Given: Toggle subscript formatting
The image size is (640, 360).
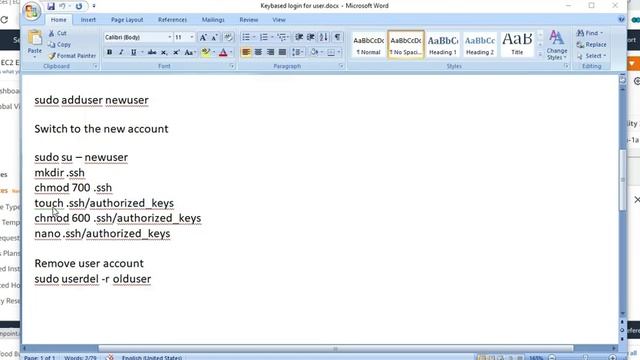Looking at the screenshot, I should pos(164,52).
